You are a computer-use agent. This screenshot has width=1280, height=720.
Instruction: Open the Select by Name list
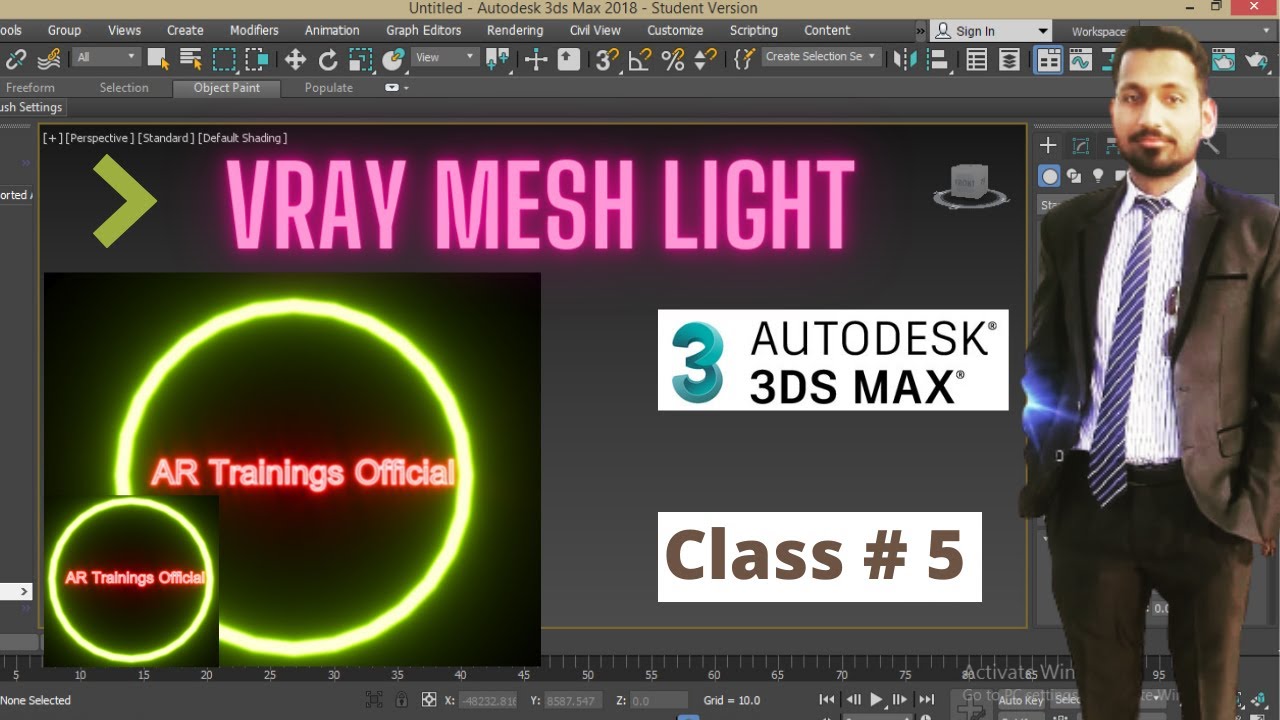(191, 60)
